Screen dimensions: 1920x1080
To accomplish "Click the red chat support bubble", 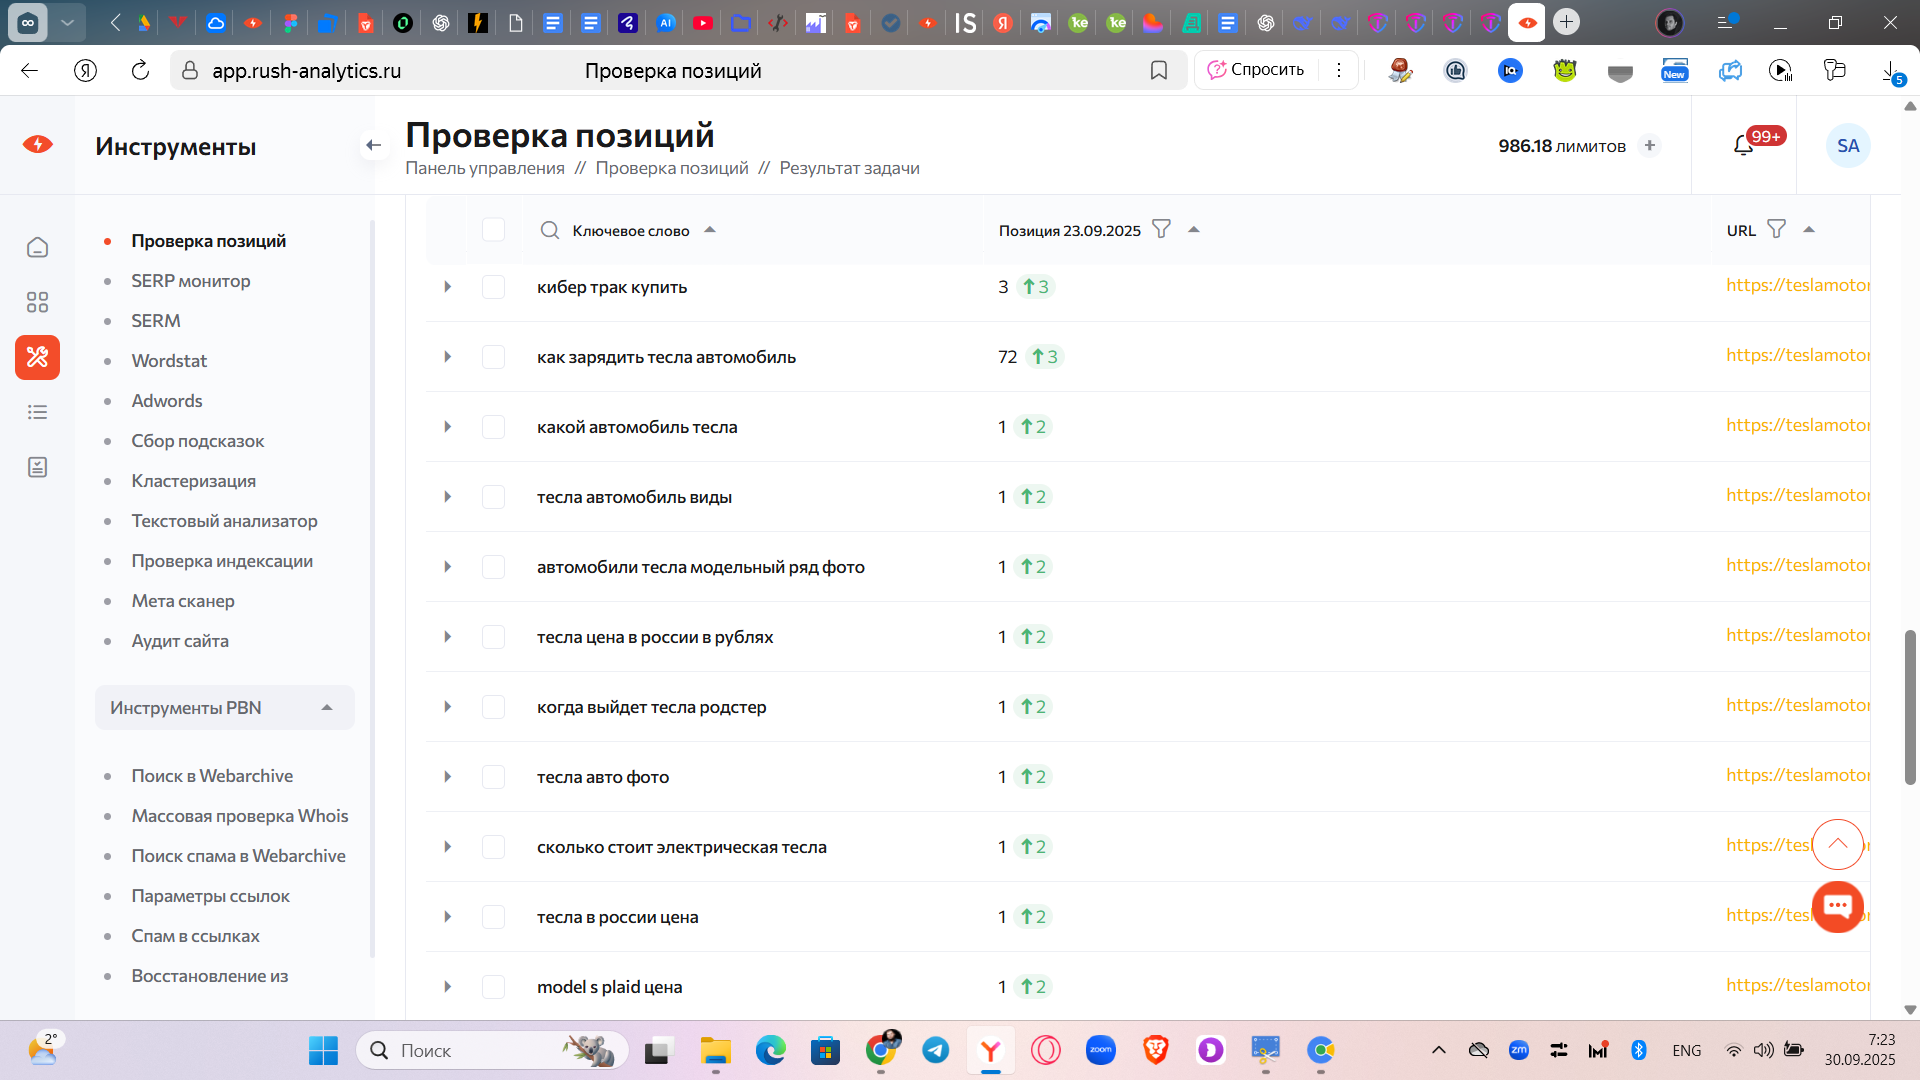I will click(x=1837, y=907).
